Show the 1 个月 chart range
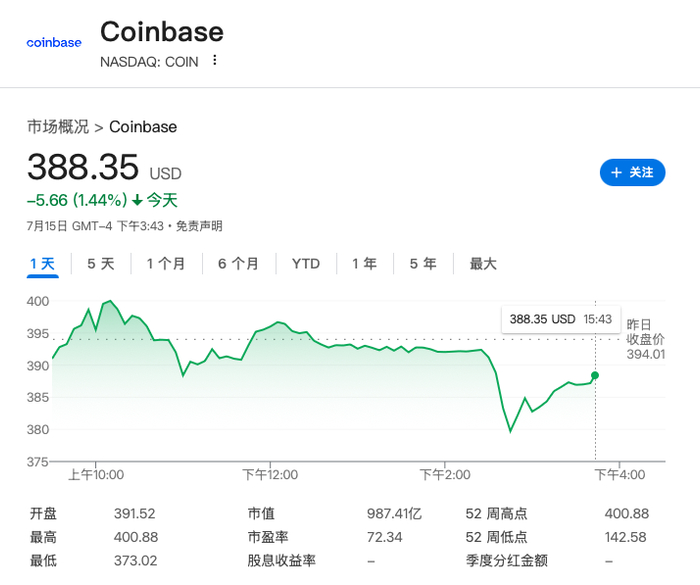Image resolution: width=700 pixels, height=585 pixels. (x=166, y=264)
